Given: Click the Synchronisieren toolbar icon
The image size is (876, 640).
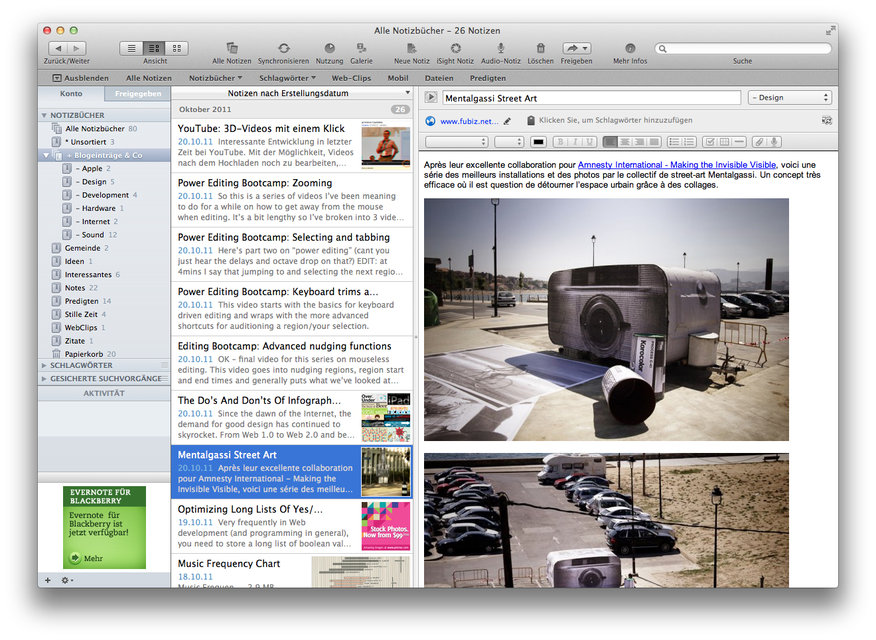Looking at the screenshot, I should tap(283, 48).
